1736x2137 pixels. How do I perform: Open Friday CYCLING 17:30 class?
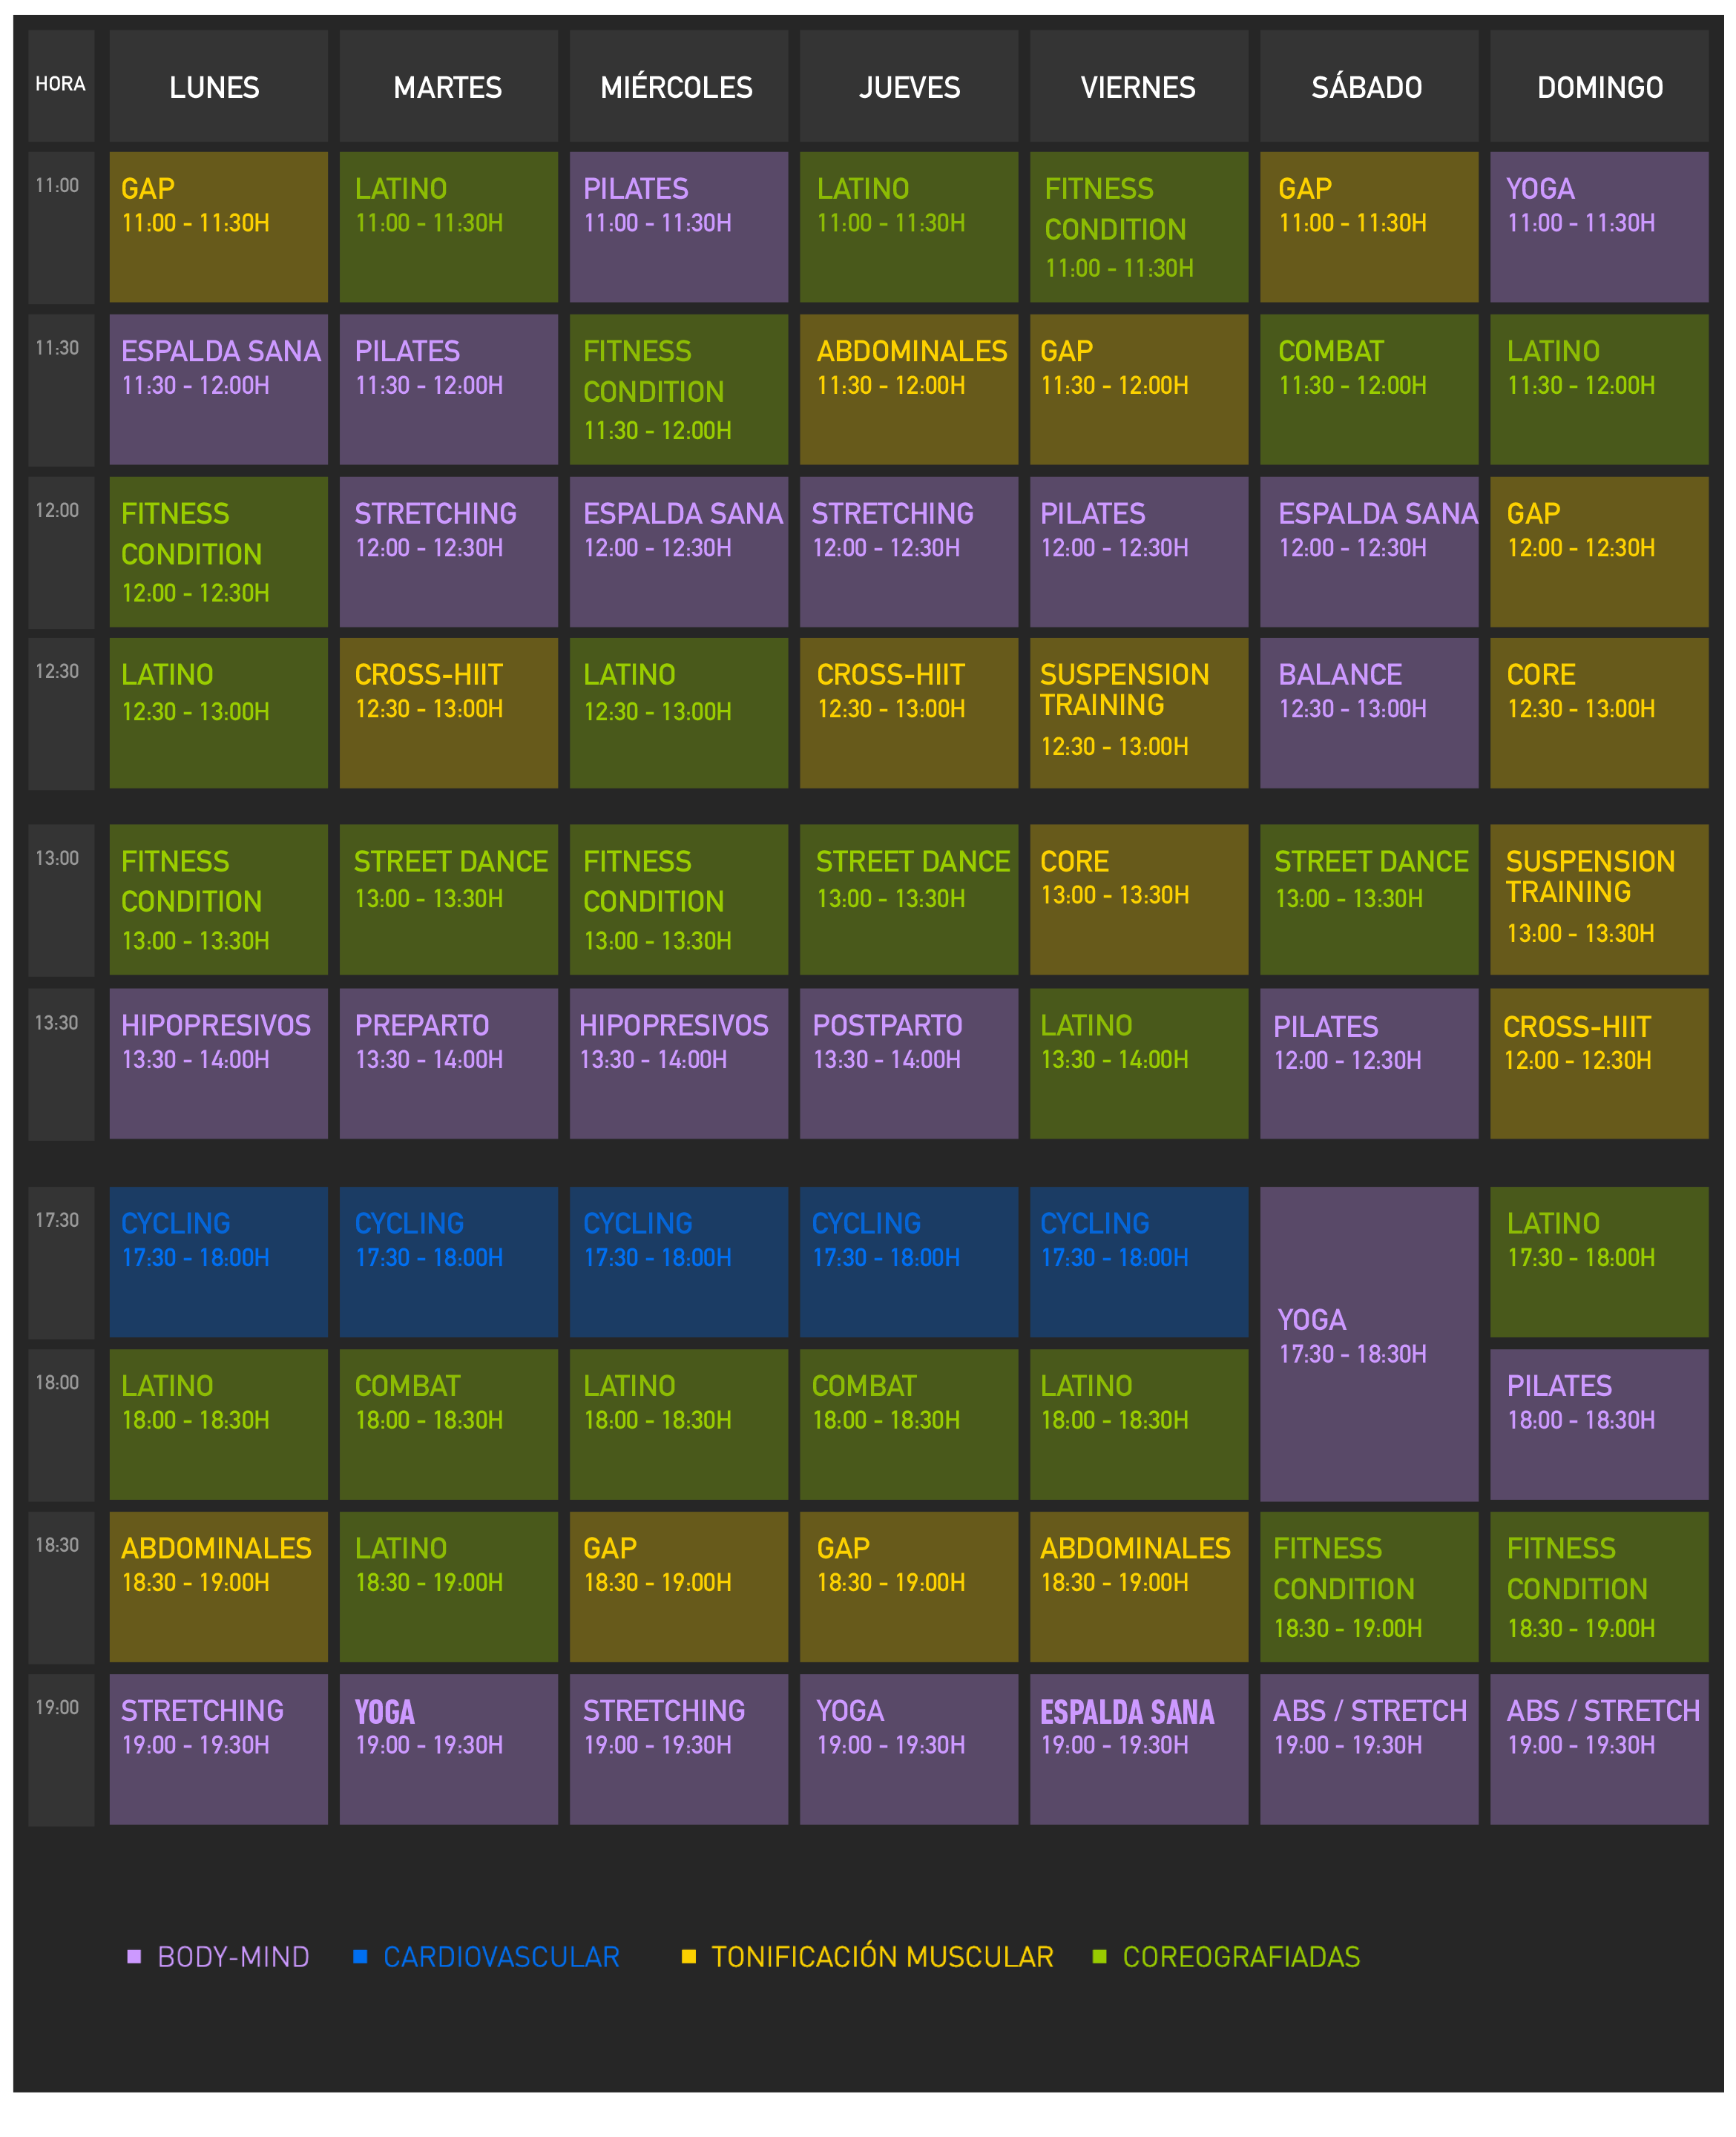click(x=1139, y=1262)
